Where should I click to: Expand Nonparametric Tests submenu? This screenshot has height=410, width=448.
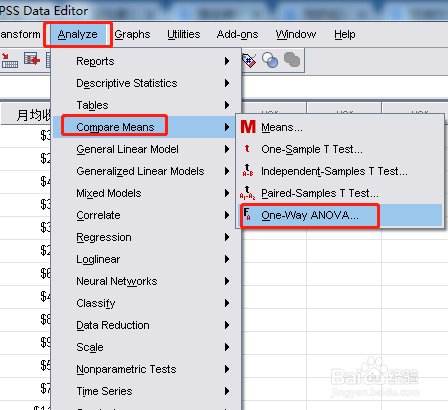(x=147, y=369)
